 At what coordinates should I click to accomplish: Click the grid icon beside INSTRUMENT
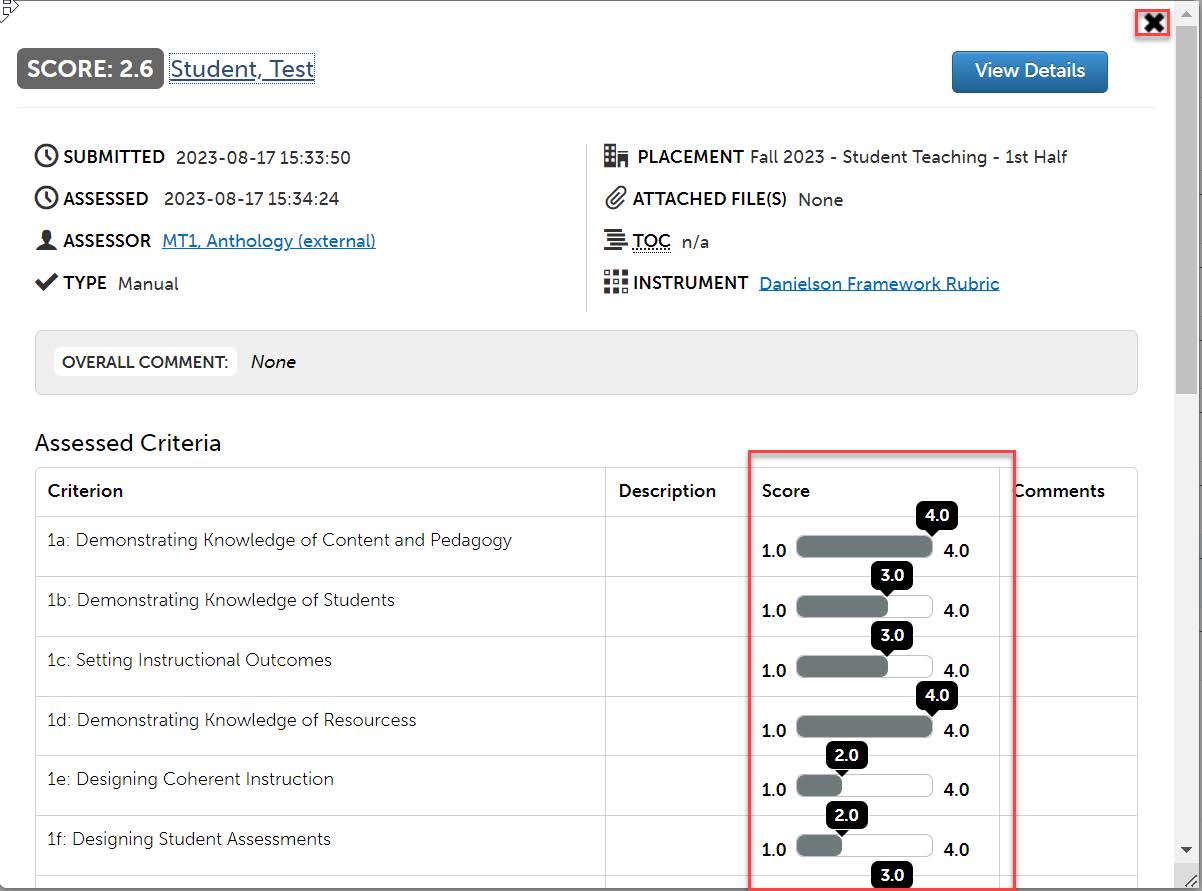616,282
